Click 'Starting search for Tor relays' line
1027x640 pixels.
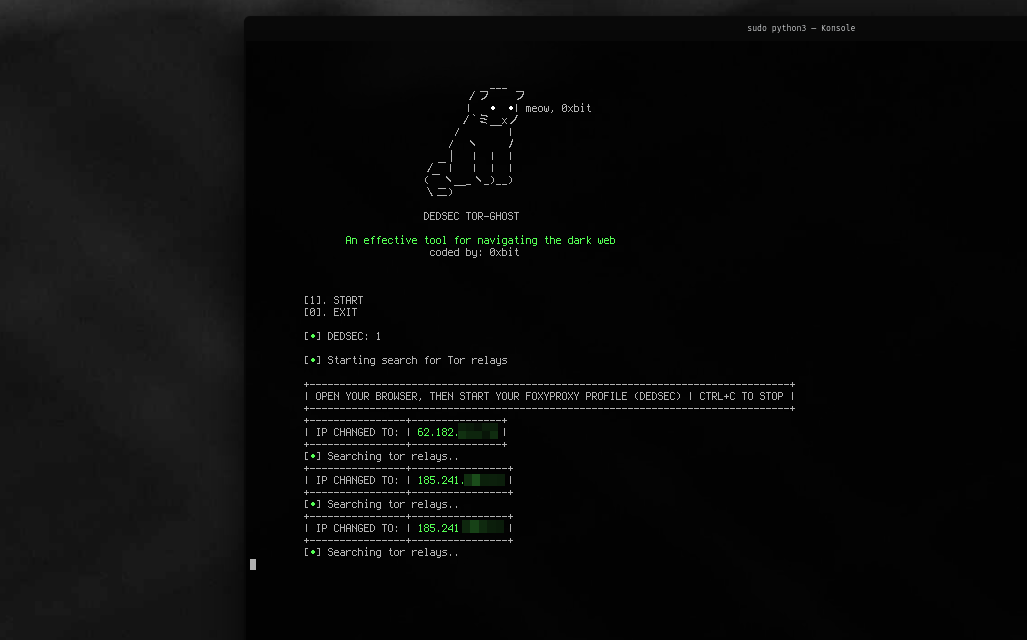(x=406, y=360)
